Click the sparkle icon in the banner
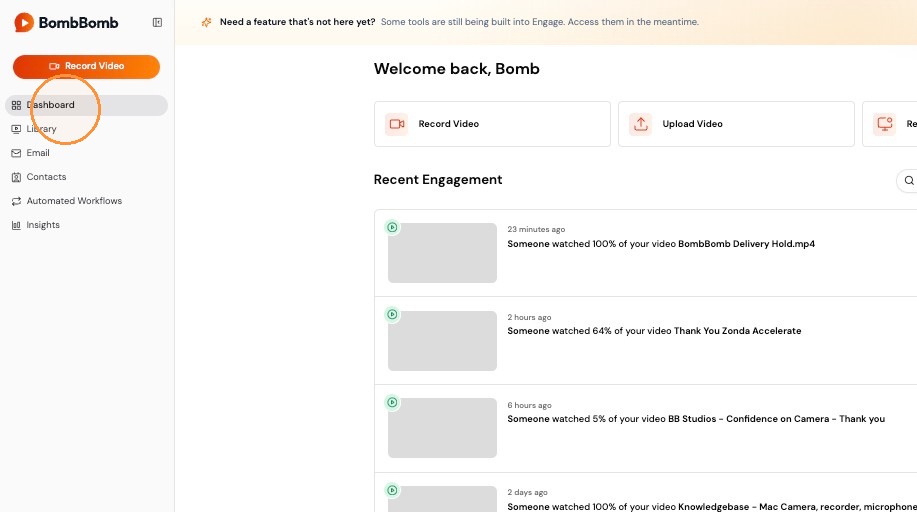 [206, 22]
